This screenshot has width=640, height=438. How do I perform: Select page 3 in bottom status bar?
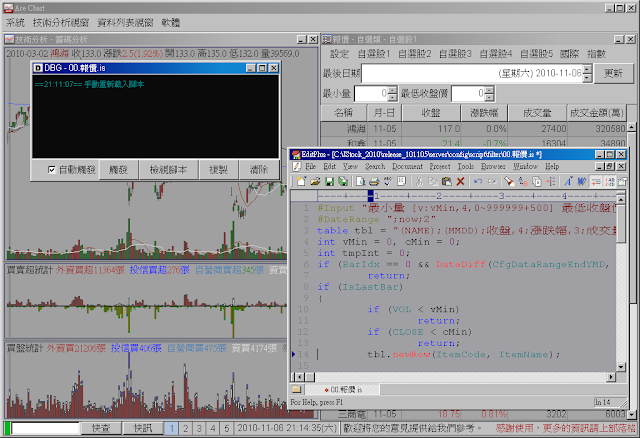pos(199,428)
